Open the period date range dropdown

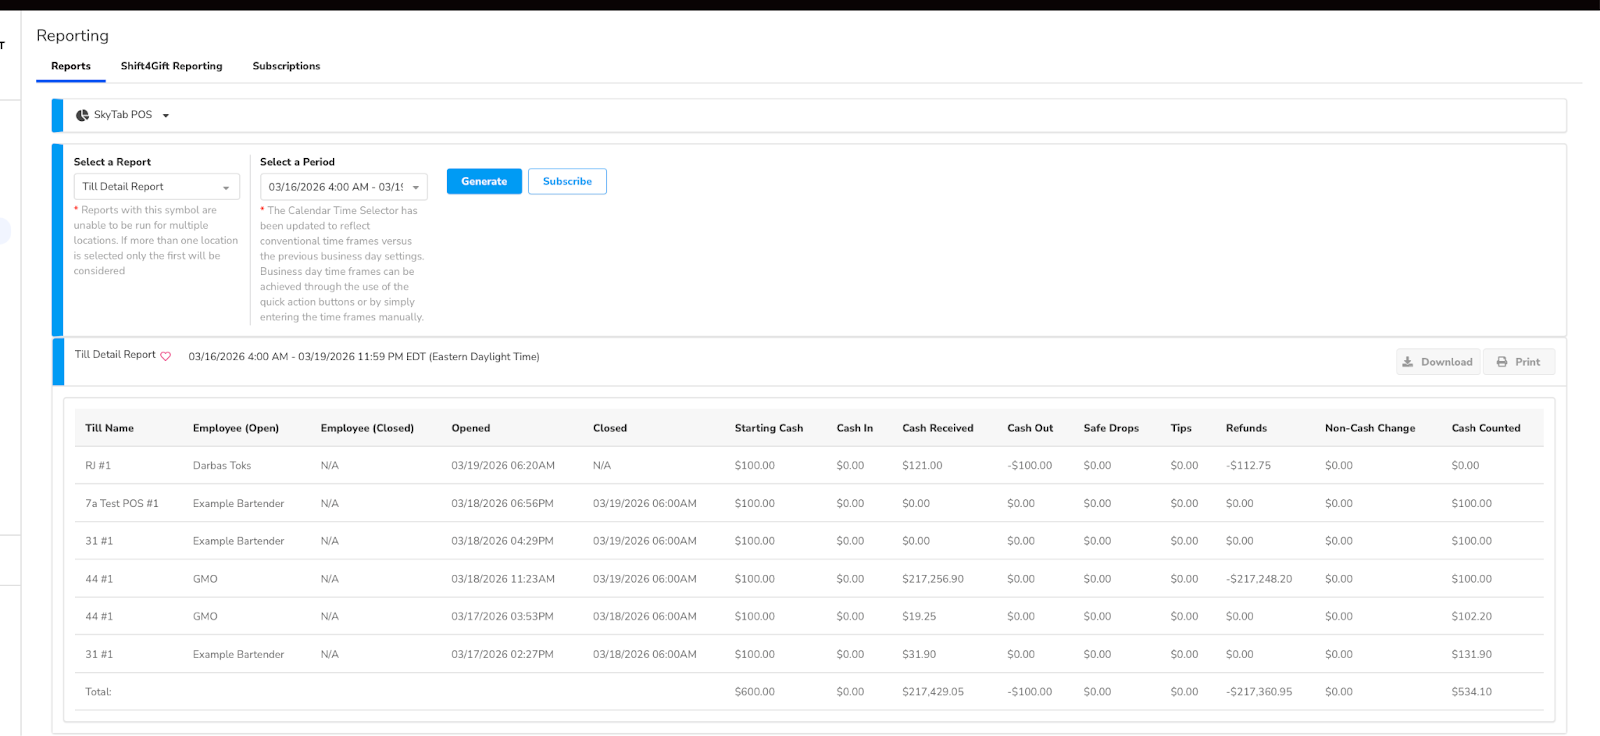343,187
